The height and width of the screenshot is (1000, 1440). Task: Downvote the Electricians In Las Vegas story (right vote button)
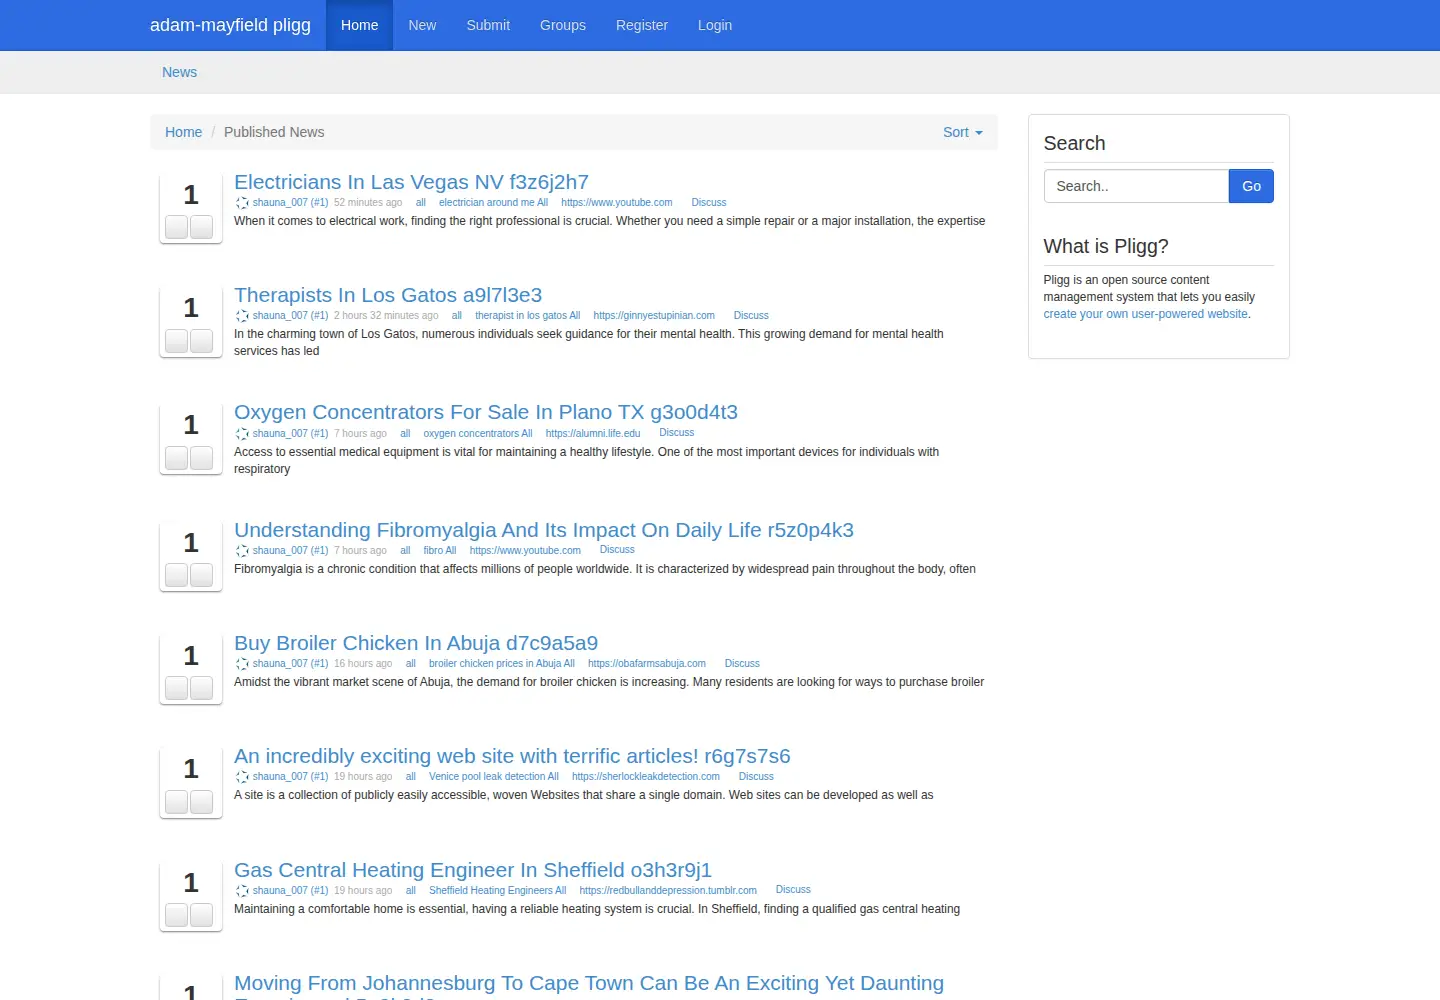pos(202,227)
